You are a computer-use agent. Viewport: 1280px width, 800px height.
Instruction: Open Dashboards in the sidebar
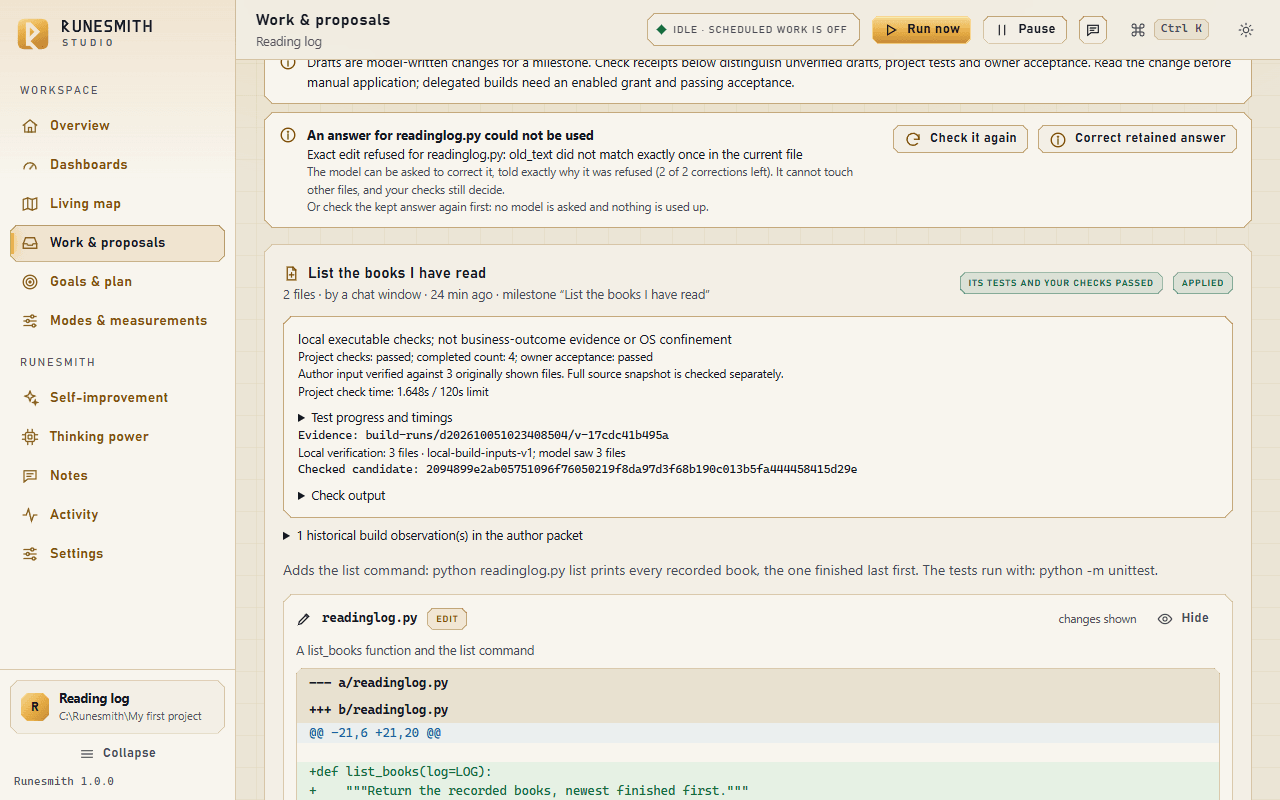click(x=117, y=165)
